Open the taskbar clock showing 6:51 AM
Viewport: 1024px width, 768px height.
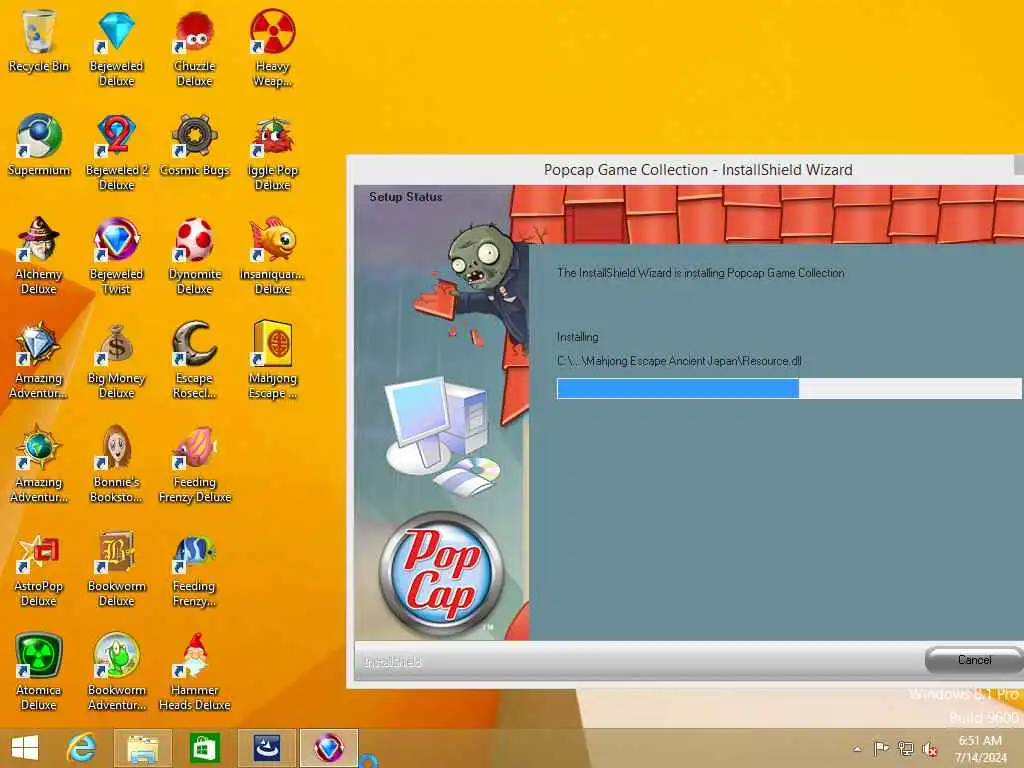click(x=980, y=749)
